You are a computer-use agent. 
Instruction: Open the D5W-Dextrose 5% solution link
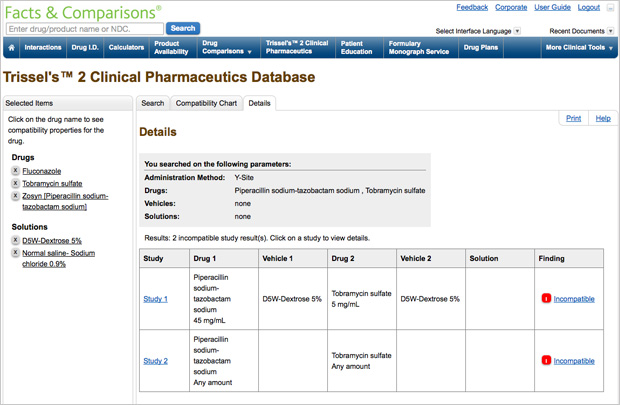52,240
